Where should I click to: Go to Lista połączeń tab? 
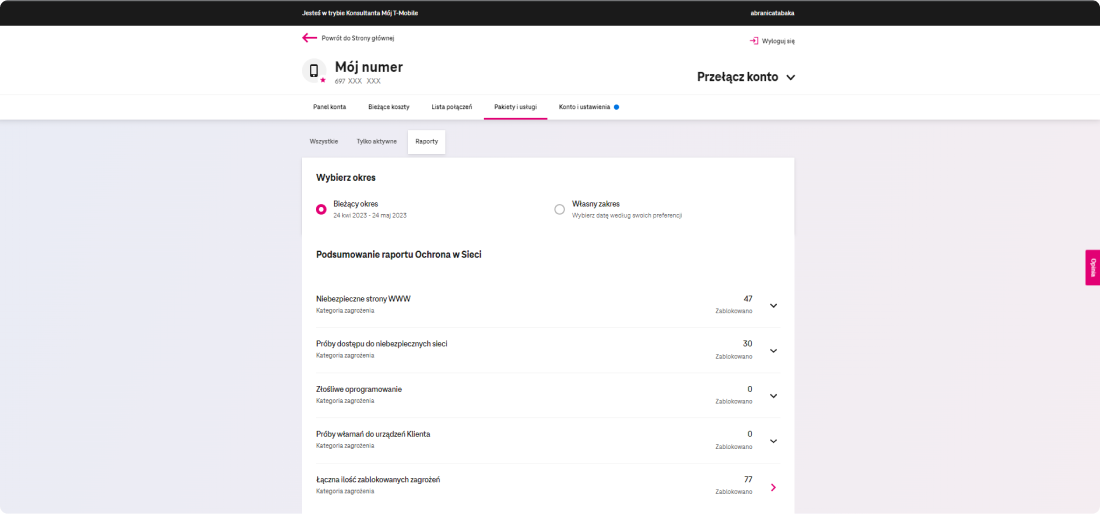(x=451, y=106)
